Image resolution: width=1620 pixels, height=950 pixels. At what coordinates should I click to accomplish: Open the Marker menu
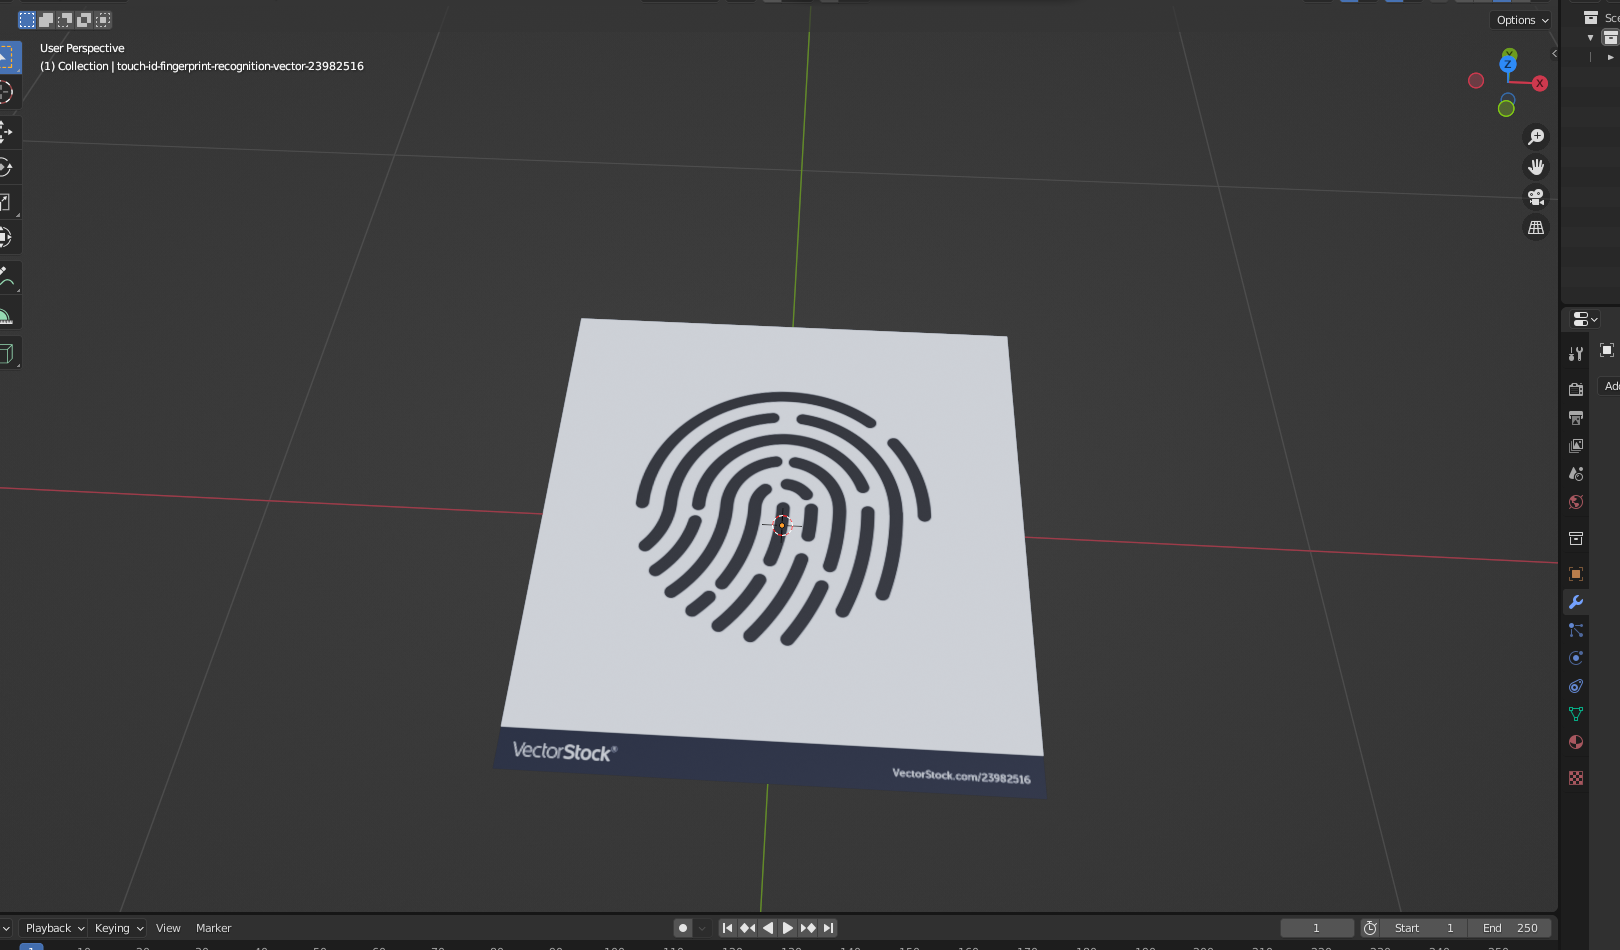[213, 928]
